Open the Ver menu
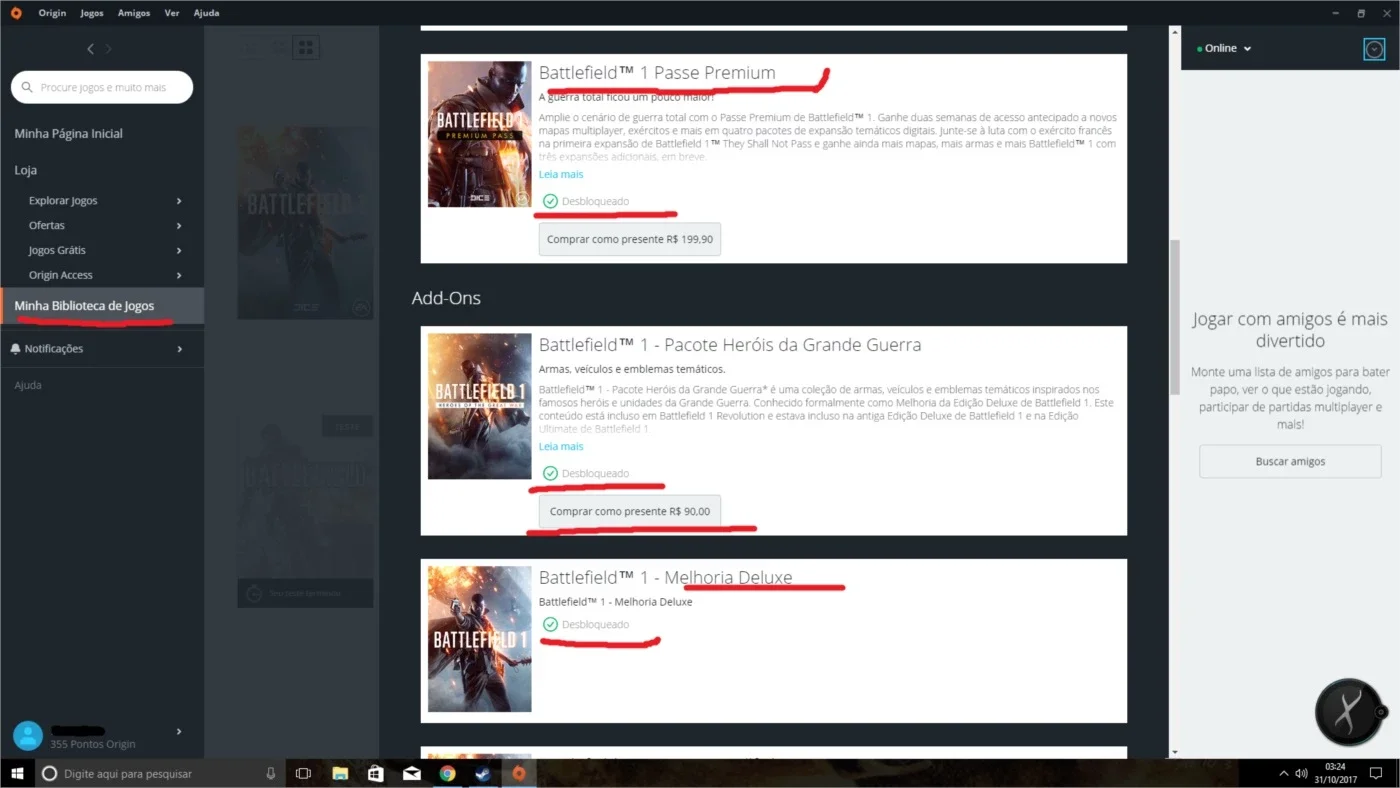Screen dimensions: 1400x788 [171, 13]
